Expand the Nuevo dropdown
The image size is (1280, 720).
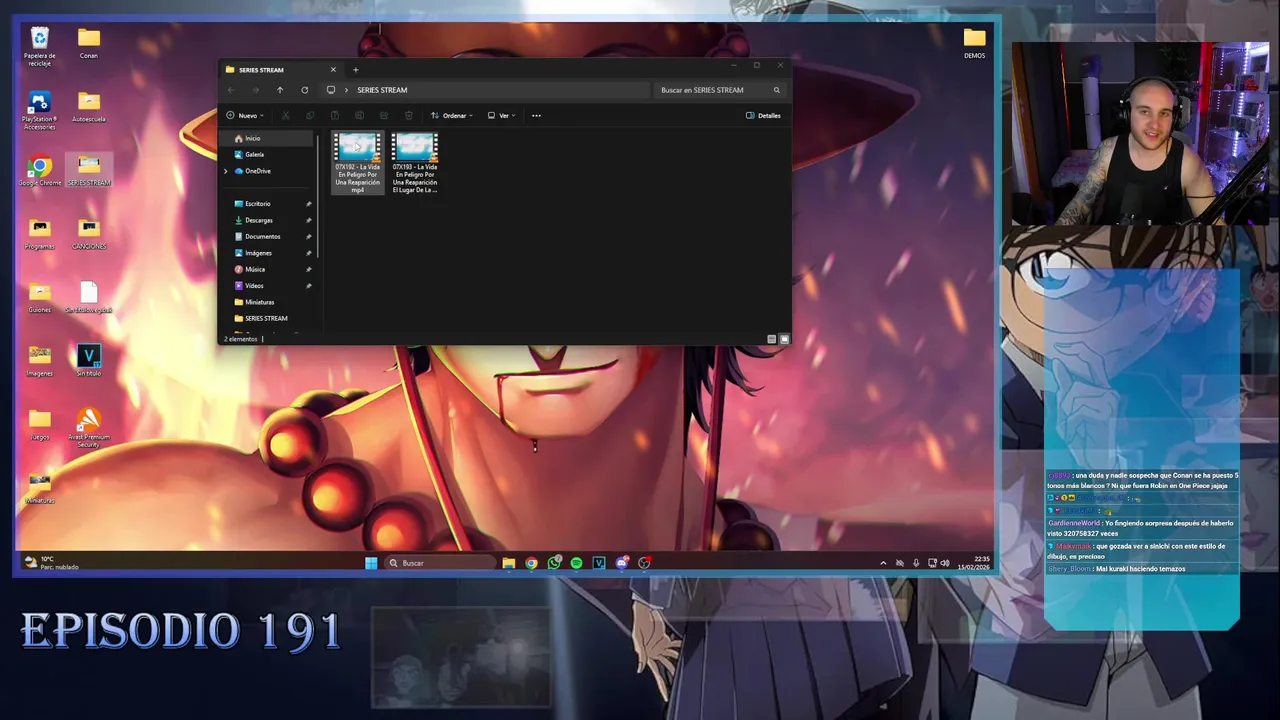click(x=245, y=115)
